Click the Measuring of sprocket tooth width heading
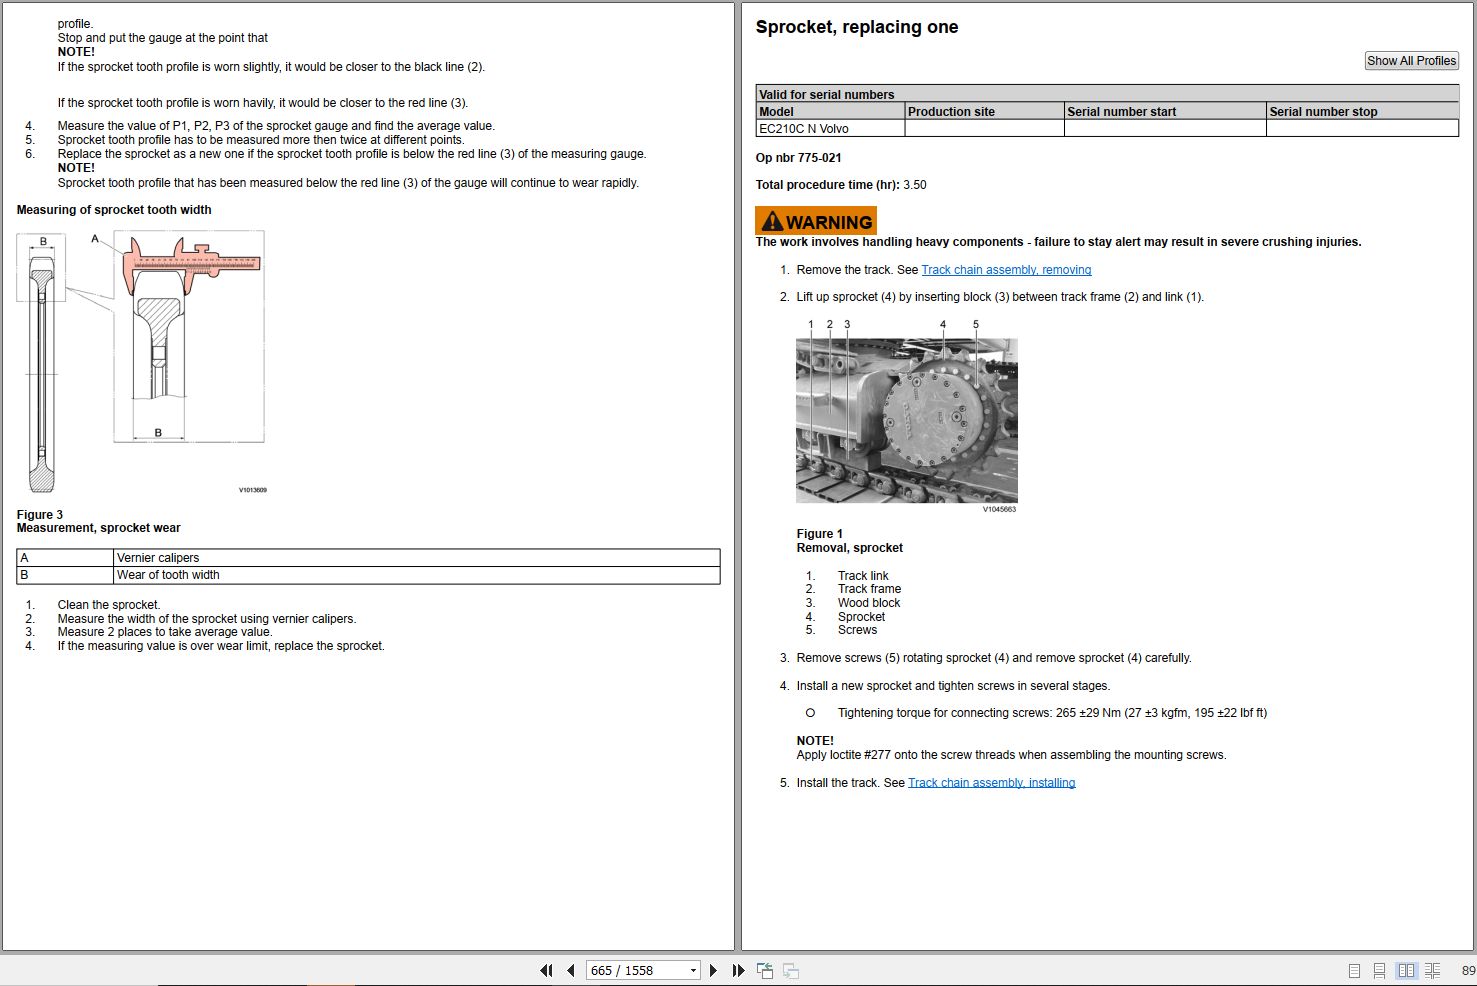The height and width of the screenshot is (986, 1477). point(114,210)
